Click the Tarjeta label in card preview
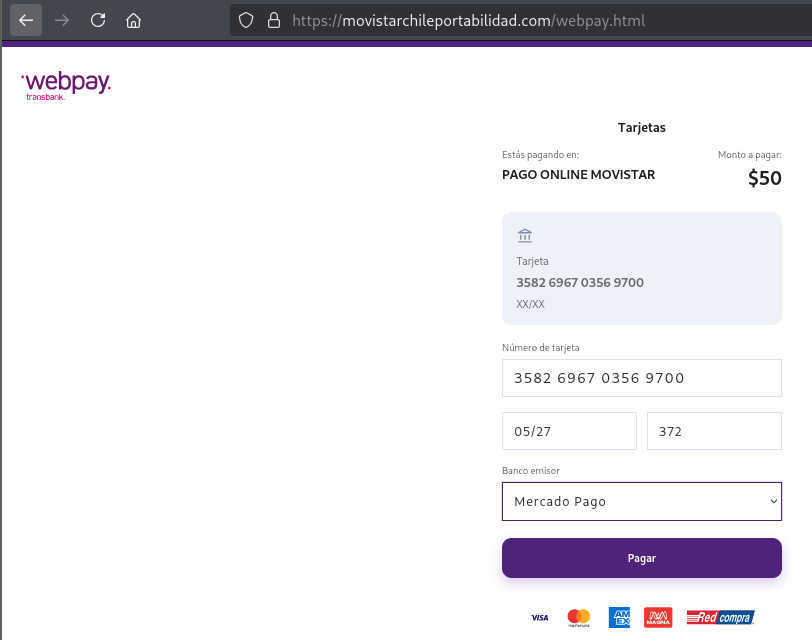This screenshot has height=640, width=812. click(532, 261)
